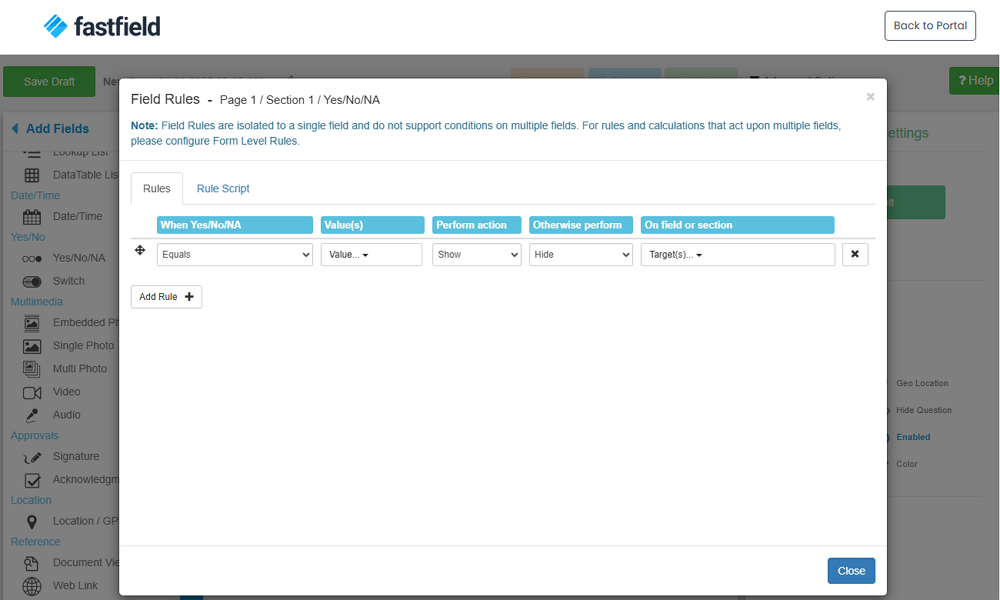Open the Equals condition dropdown

235,254
